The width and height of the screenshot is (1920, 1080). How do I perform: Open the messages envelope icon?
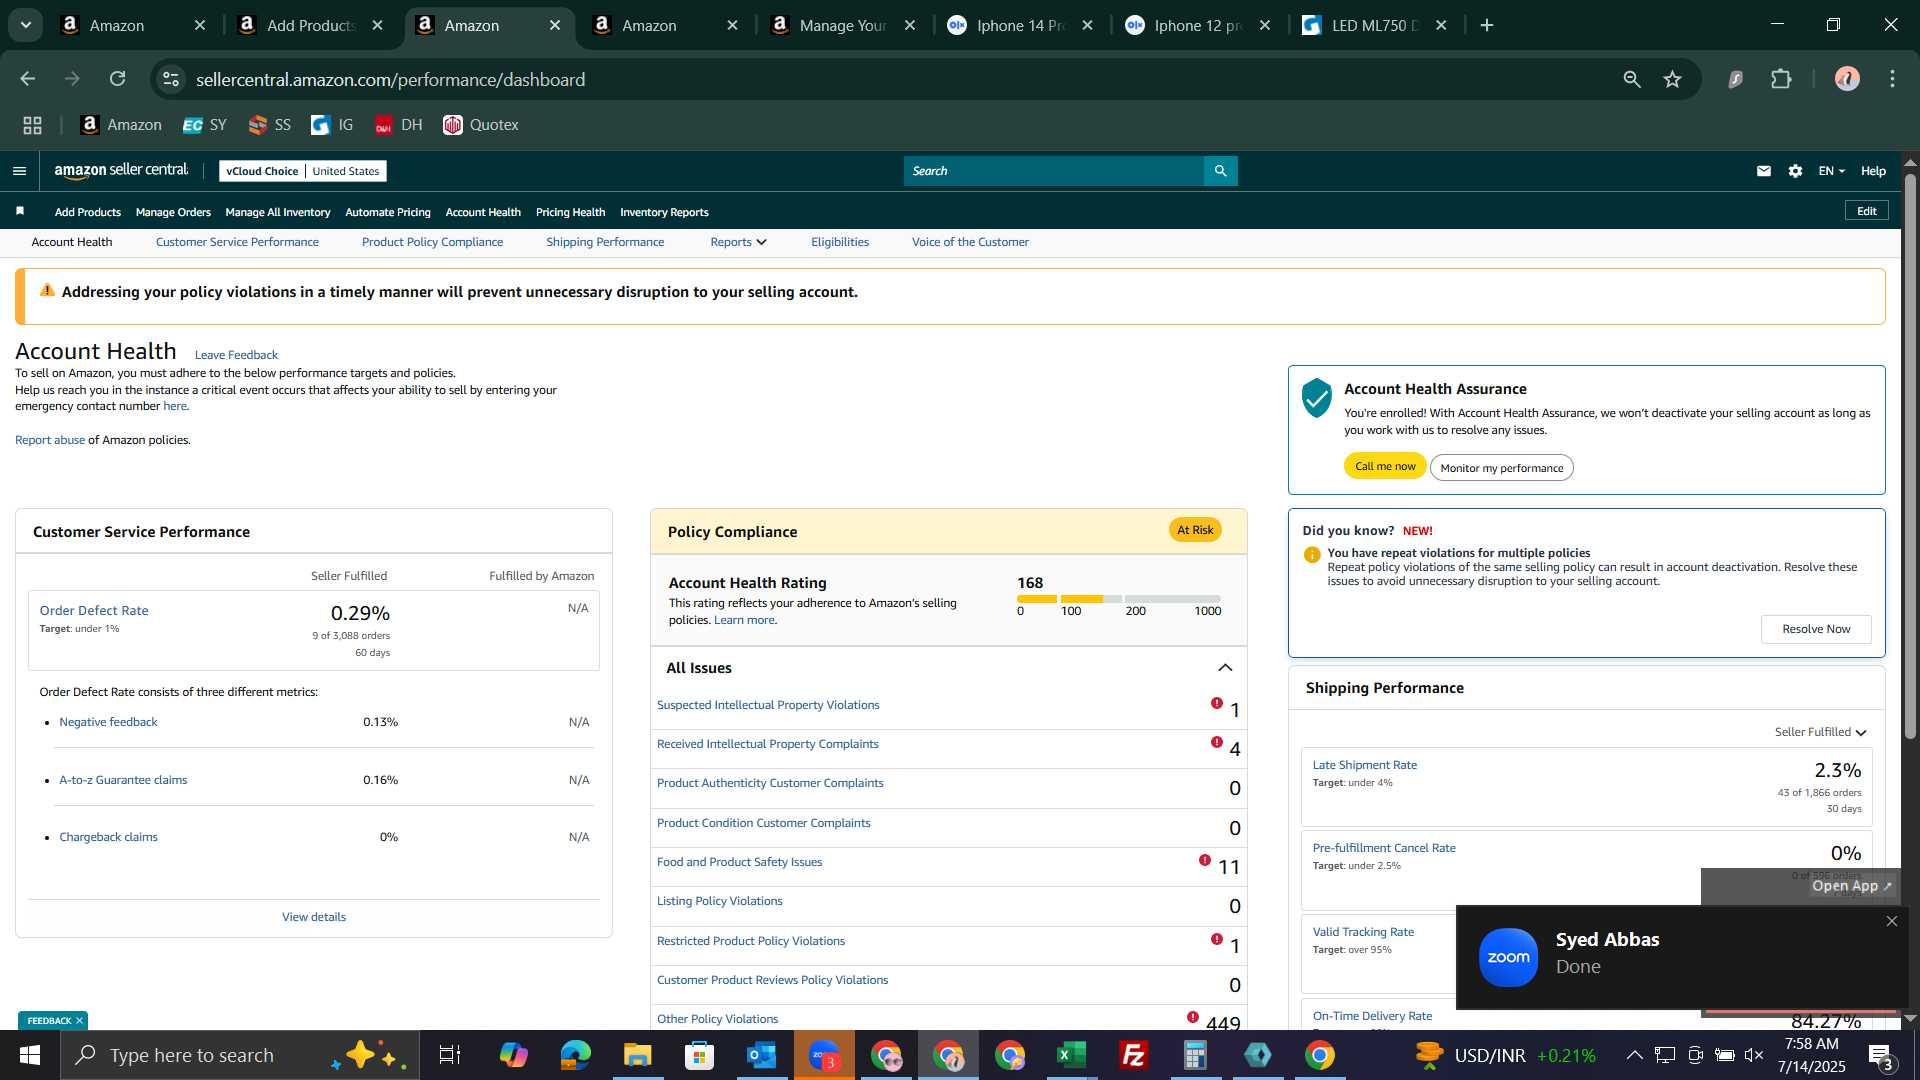(1764, 171)
